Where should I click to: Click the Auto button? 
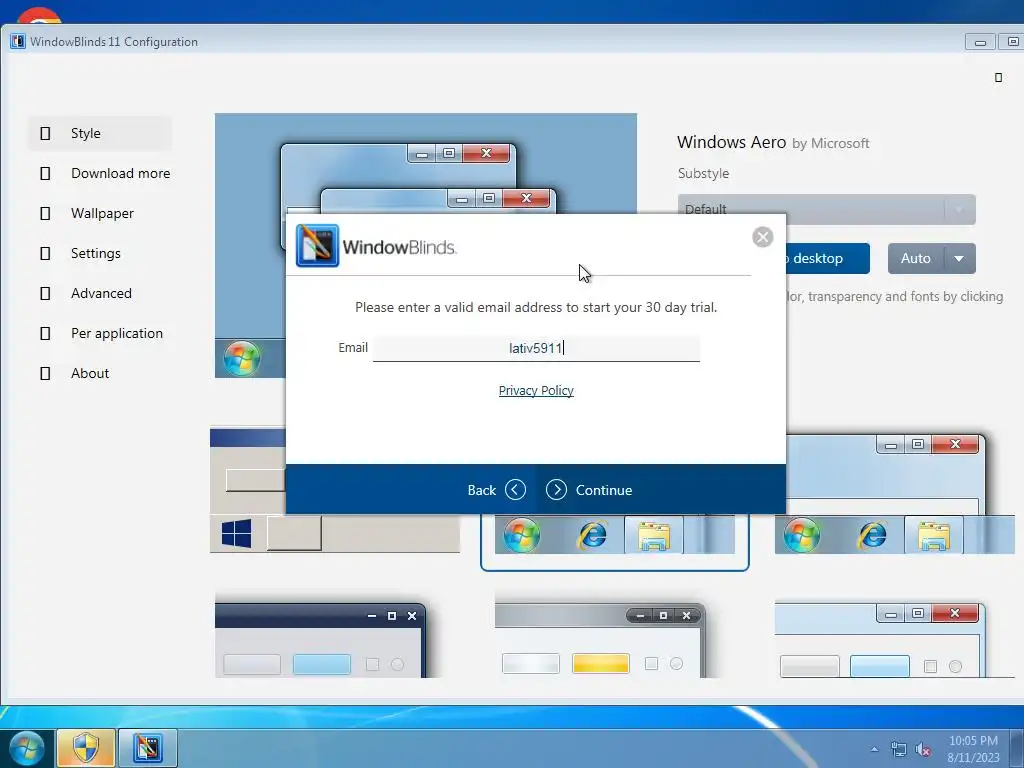click(x=916, y=259)
